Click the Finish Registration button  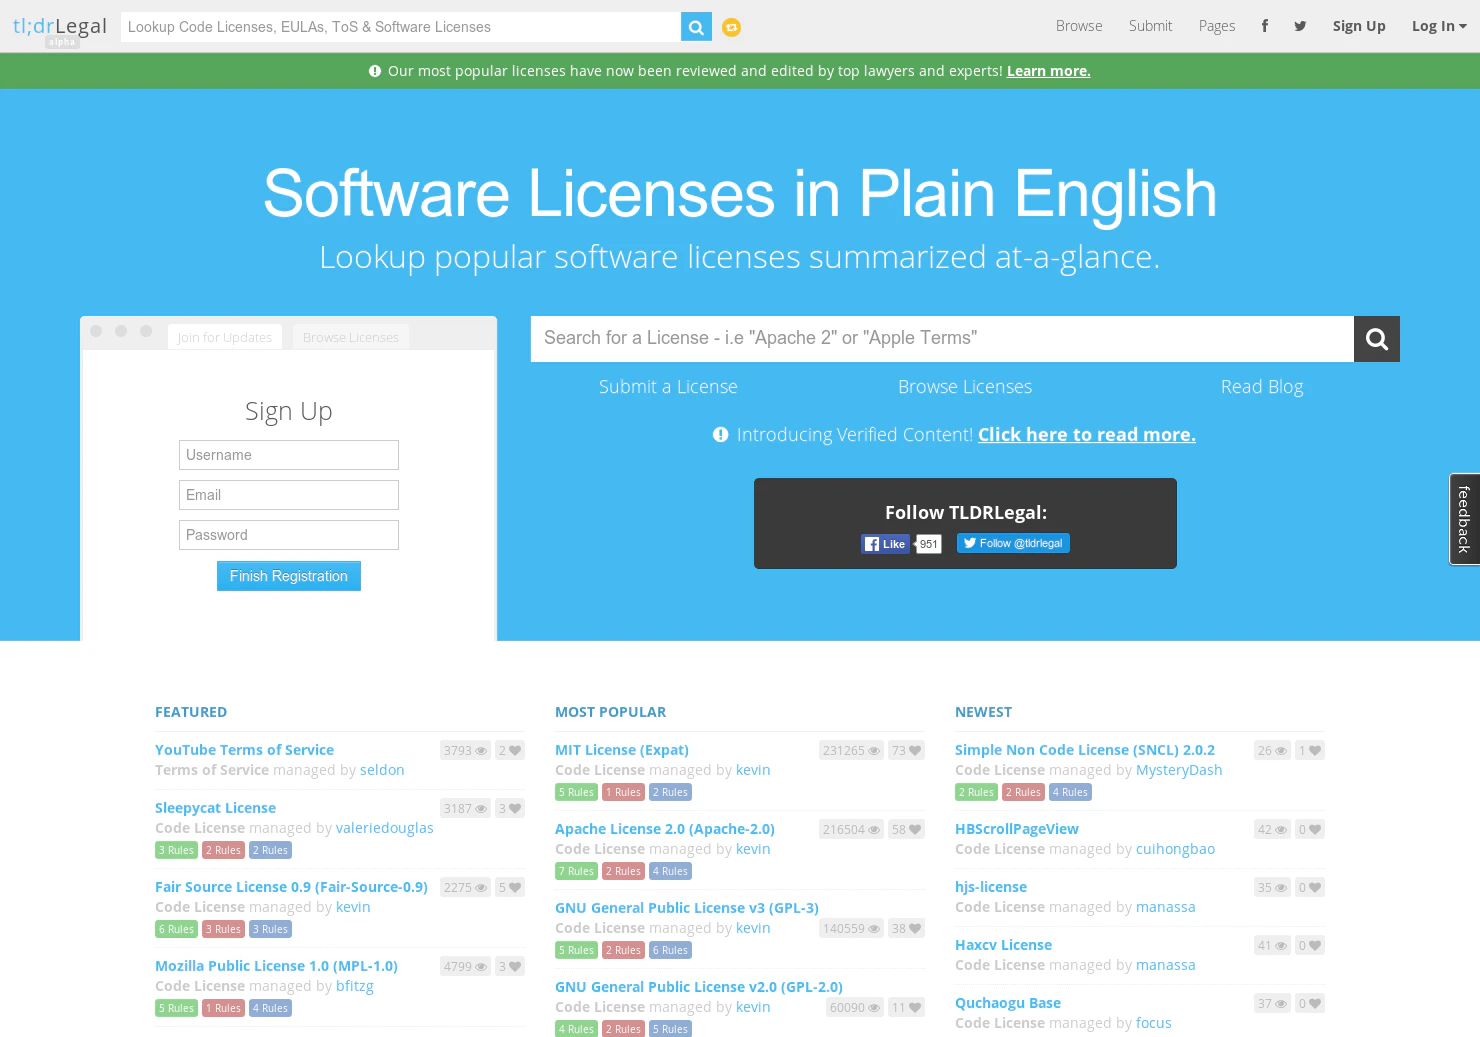[x=289, y=576]
